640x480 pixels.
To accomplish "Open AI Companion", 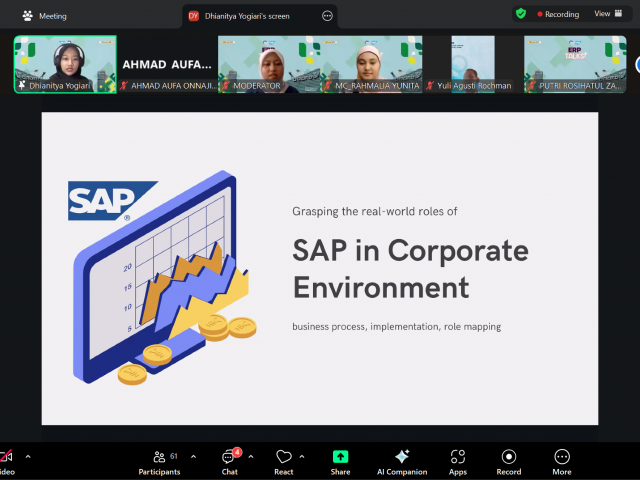I will pyautogui.click(x=402, y=462).
